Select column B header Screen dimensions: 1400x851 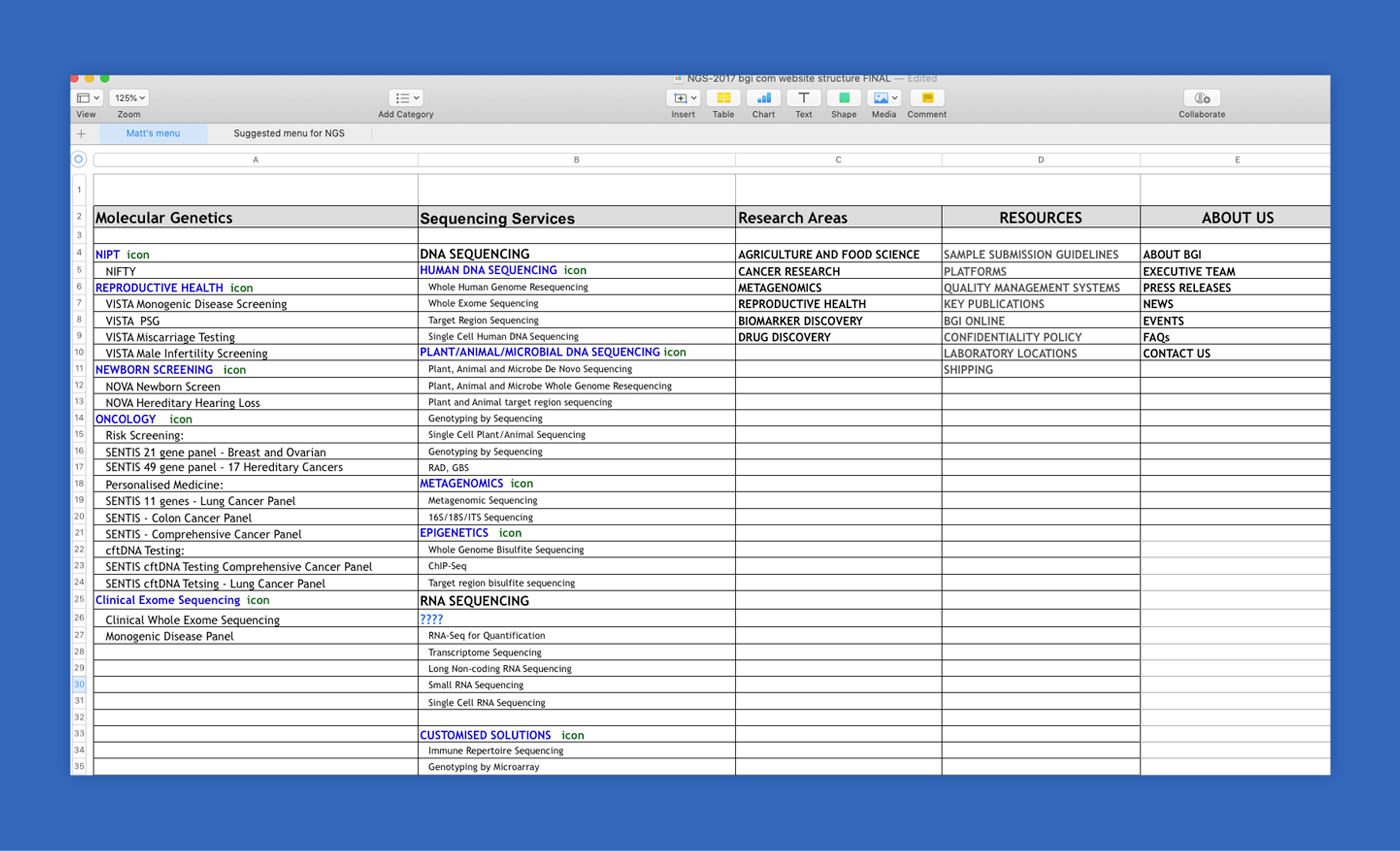pos(577,160)
